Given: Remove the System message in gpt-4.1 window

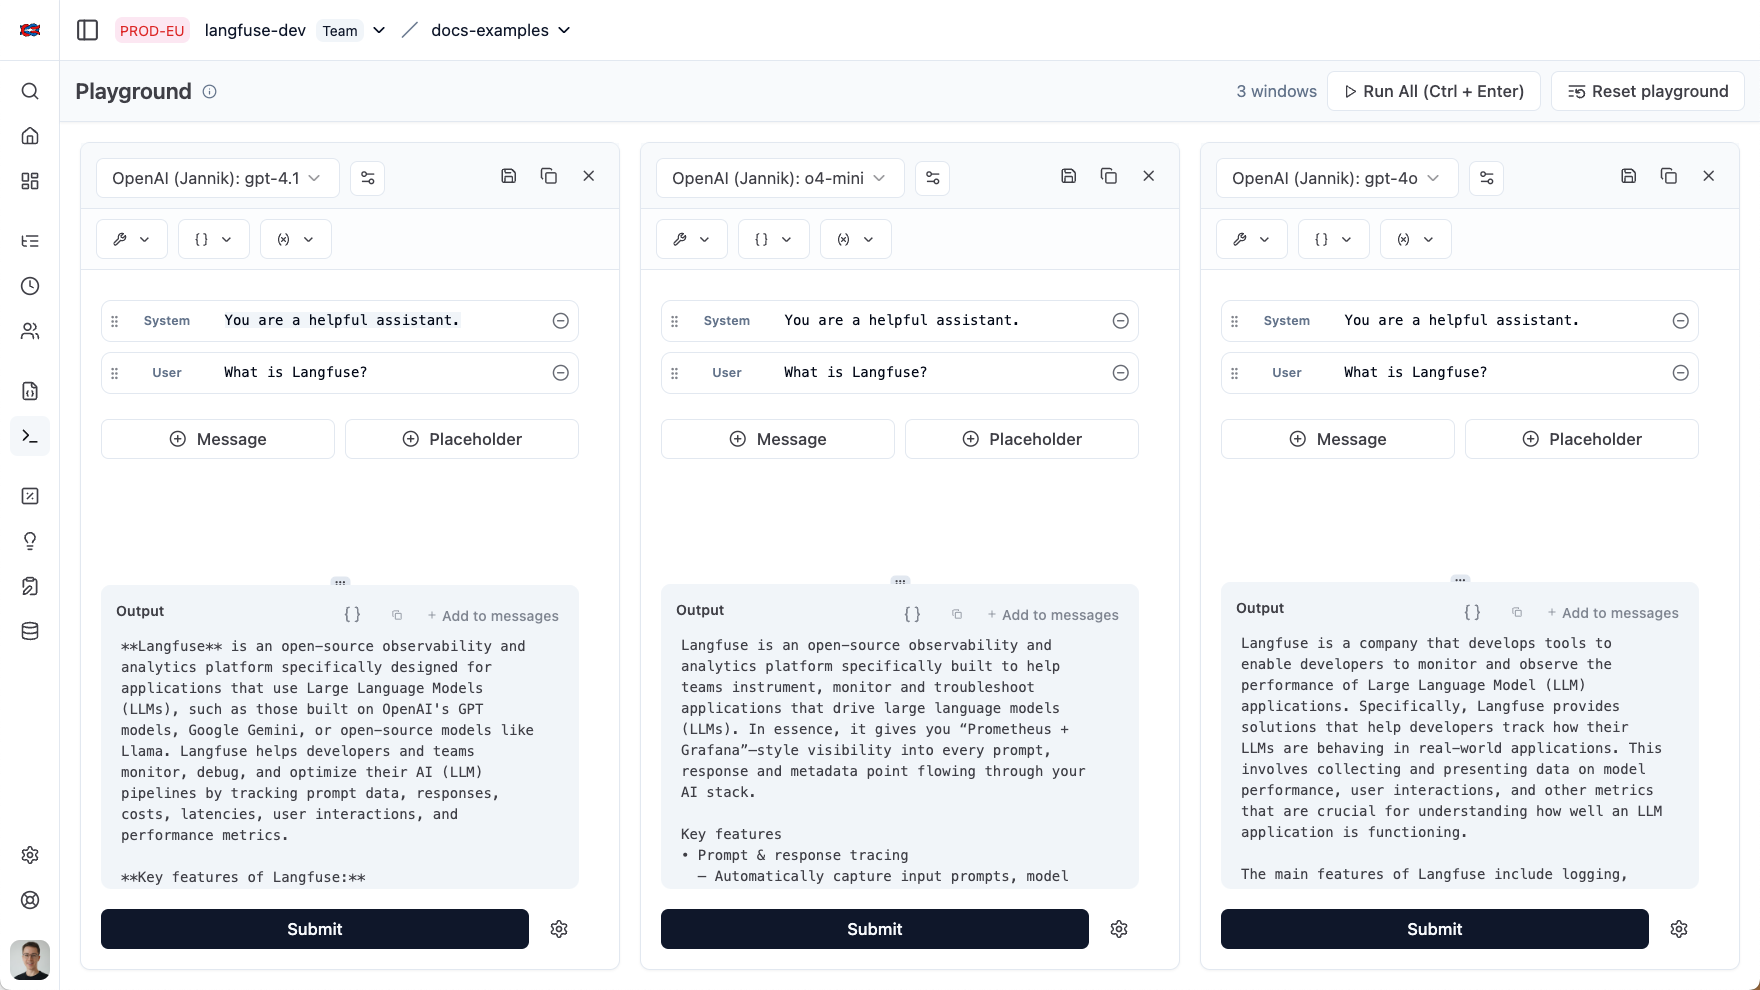Looking at the screenshot, I should point(561,321).
